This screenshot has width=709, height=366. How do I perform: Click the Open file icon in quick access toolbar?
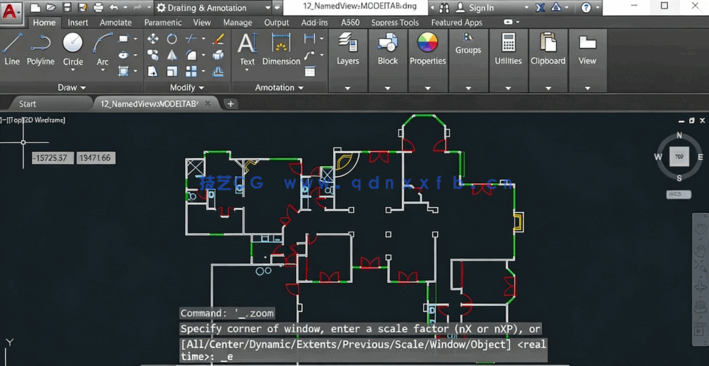51,7
